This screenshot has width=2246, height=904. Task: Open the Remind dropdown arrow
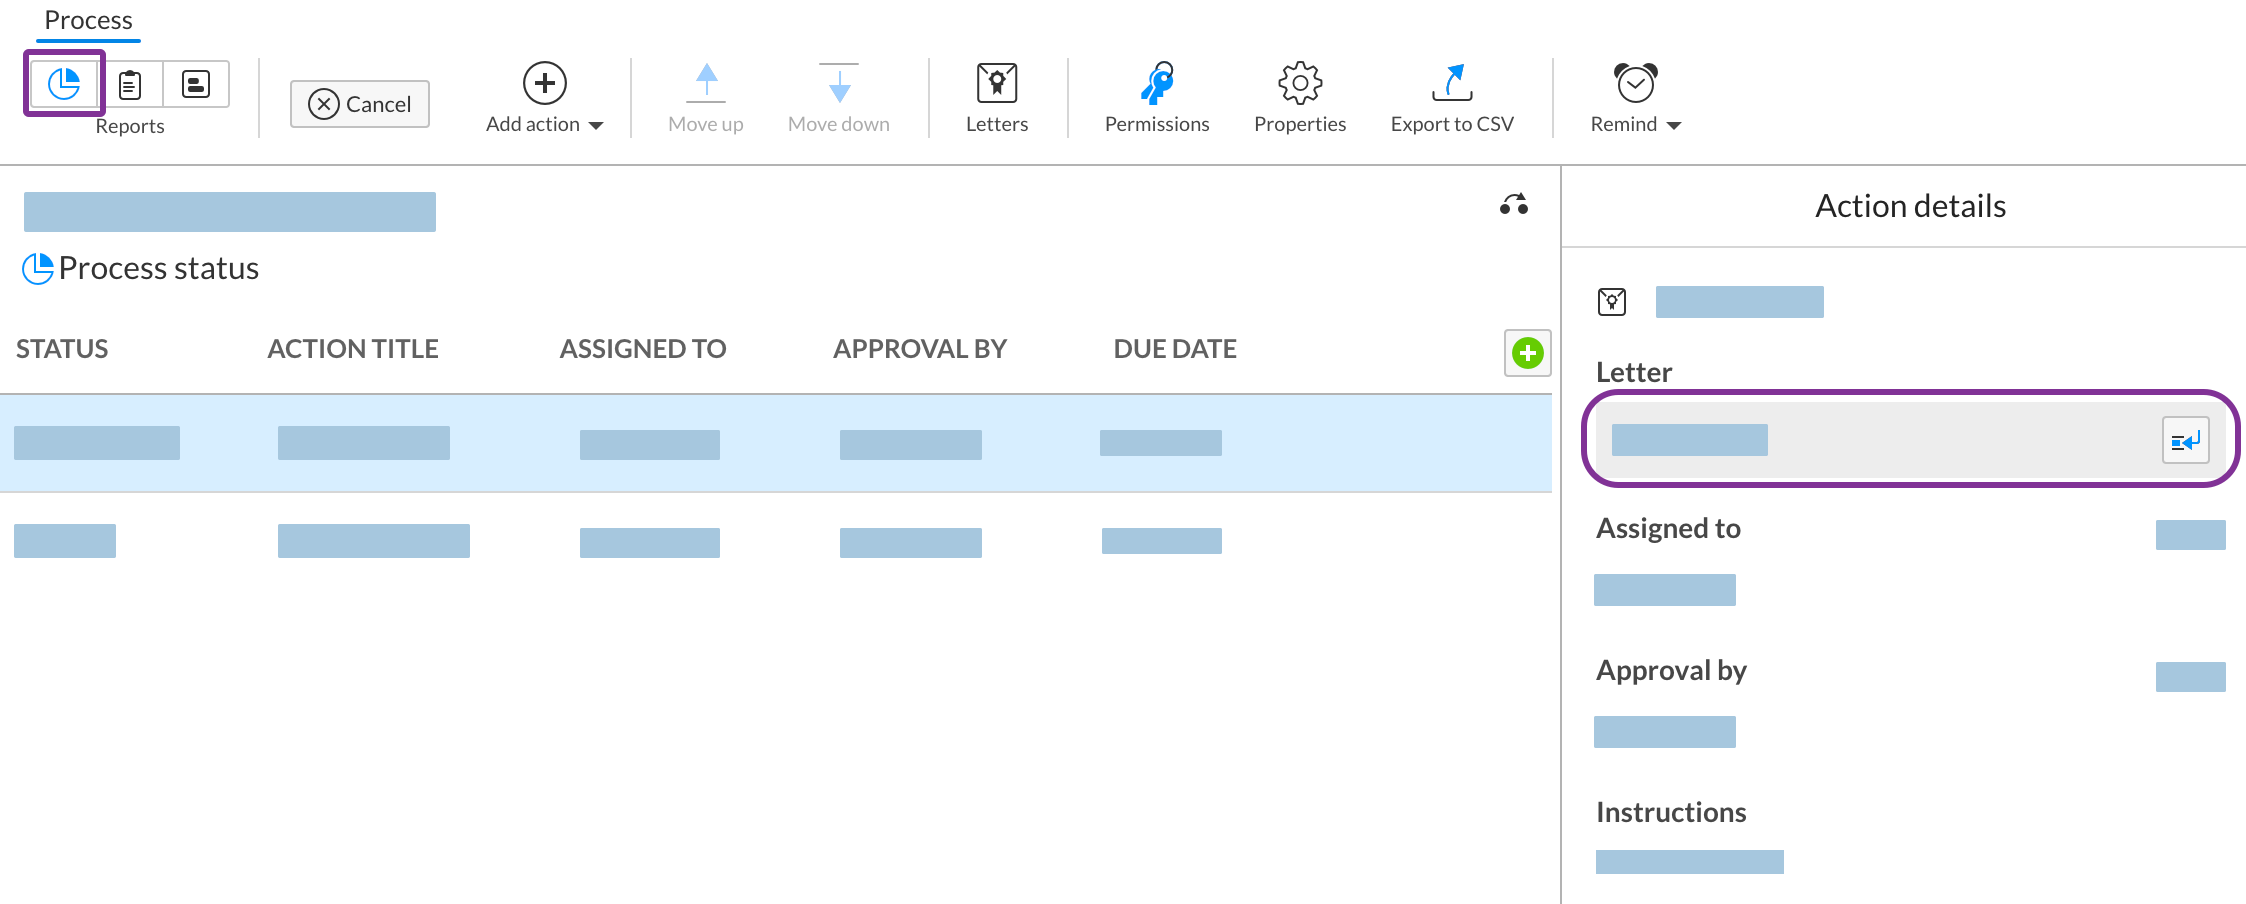click(x=1676, y=125)
